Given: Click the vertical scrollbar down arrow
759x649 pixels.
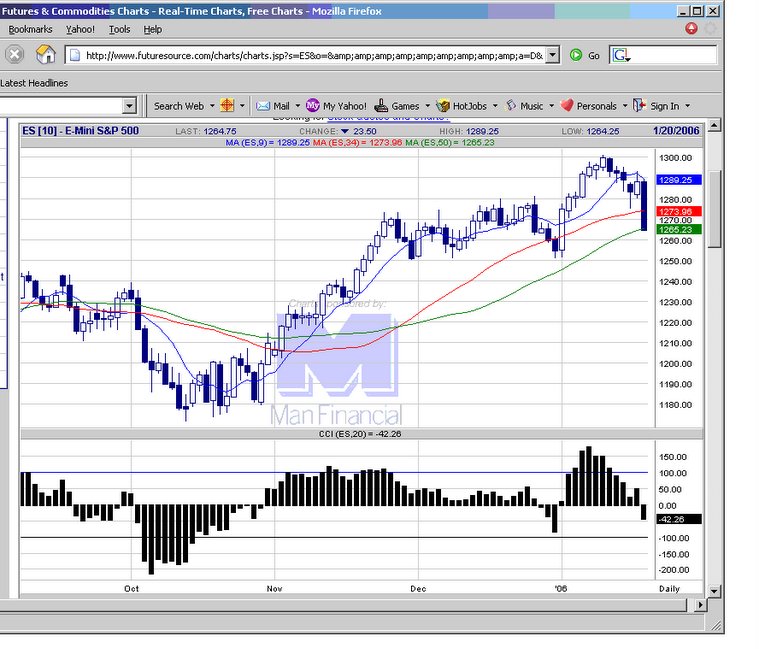Looking at the screenshot, I should 714,591.
